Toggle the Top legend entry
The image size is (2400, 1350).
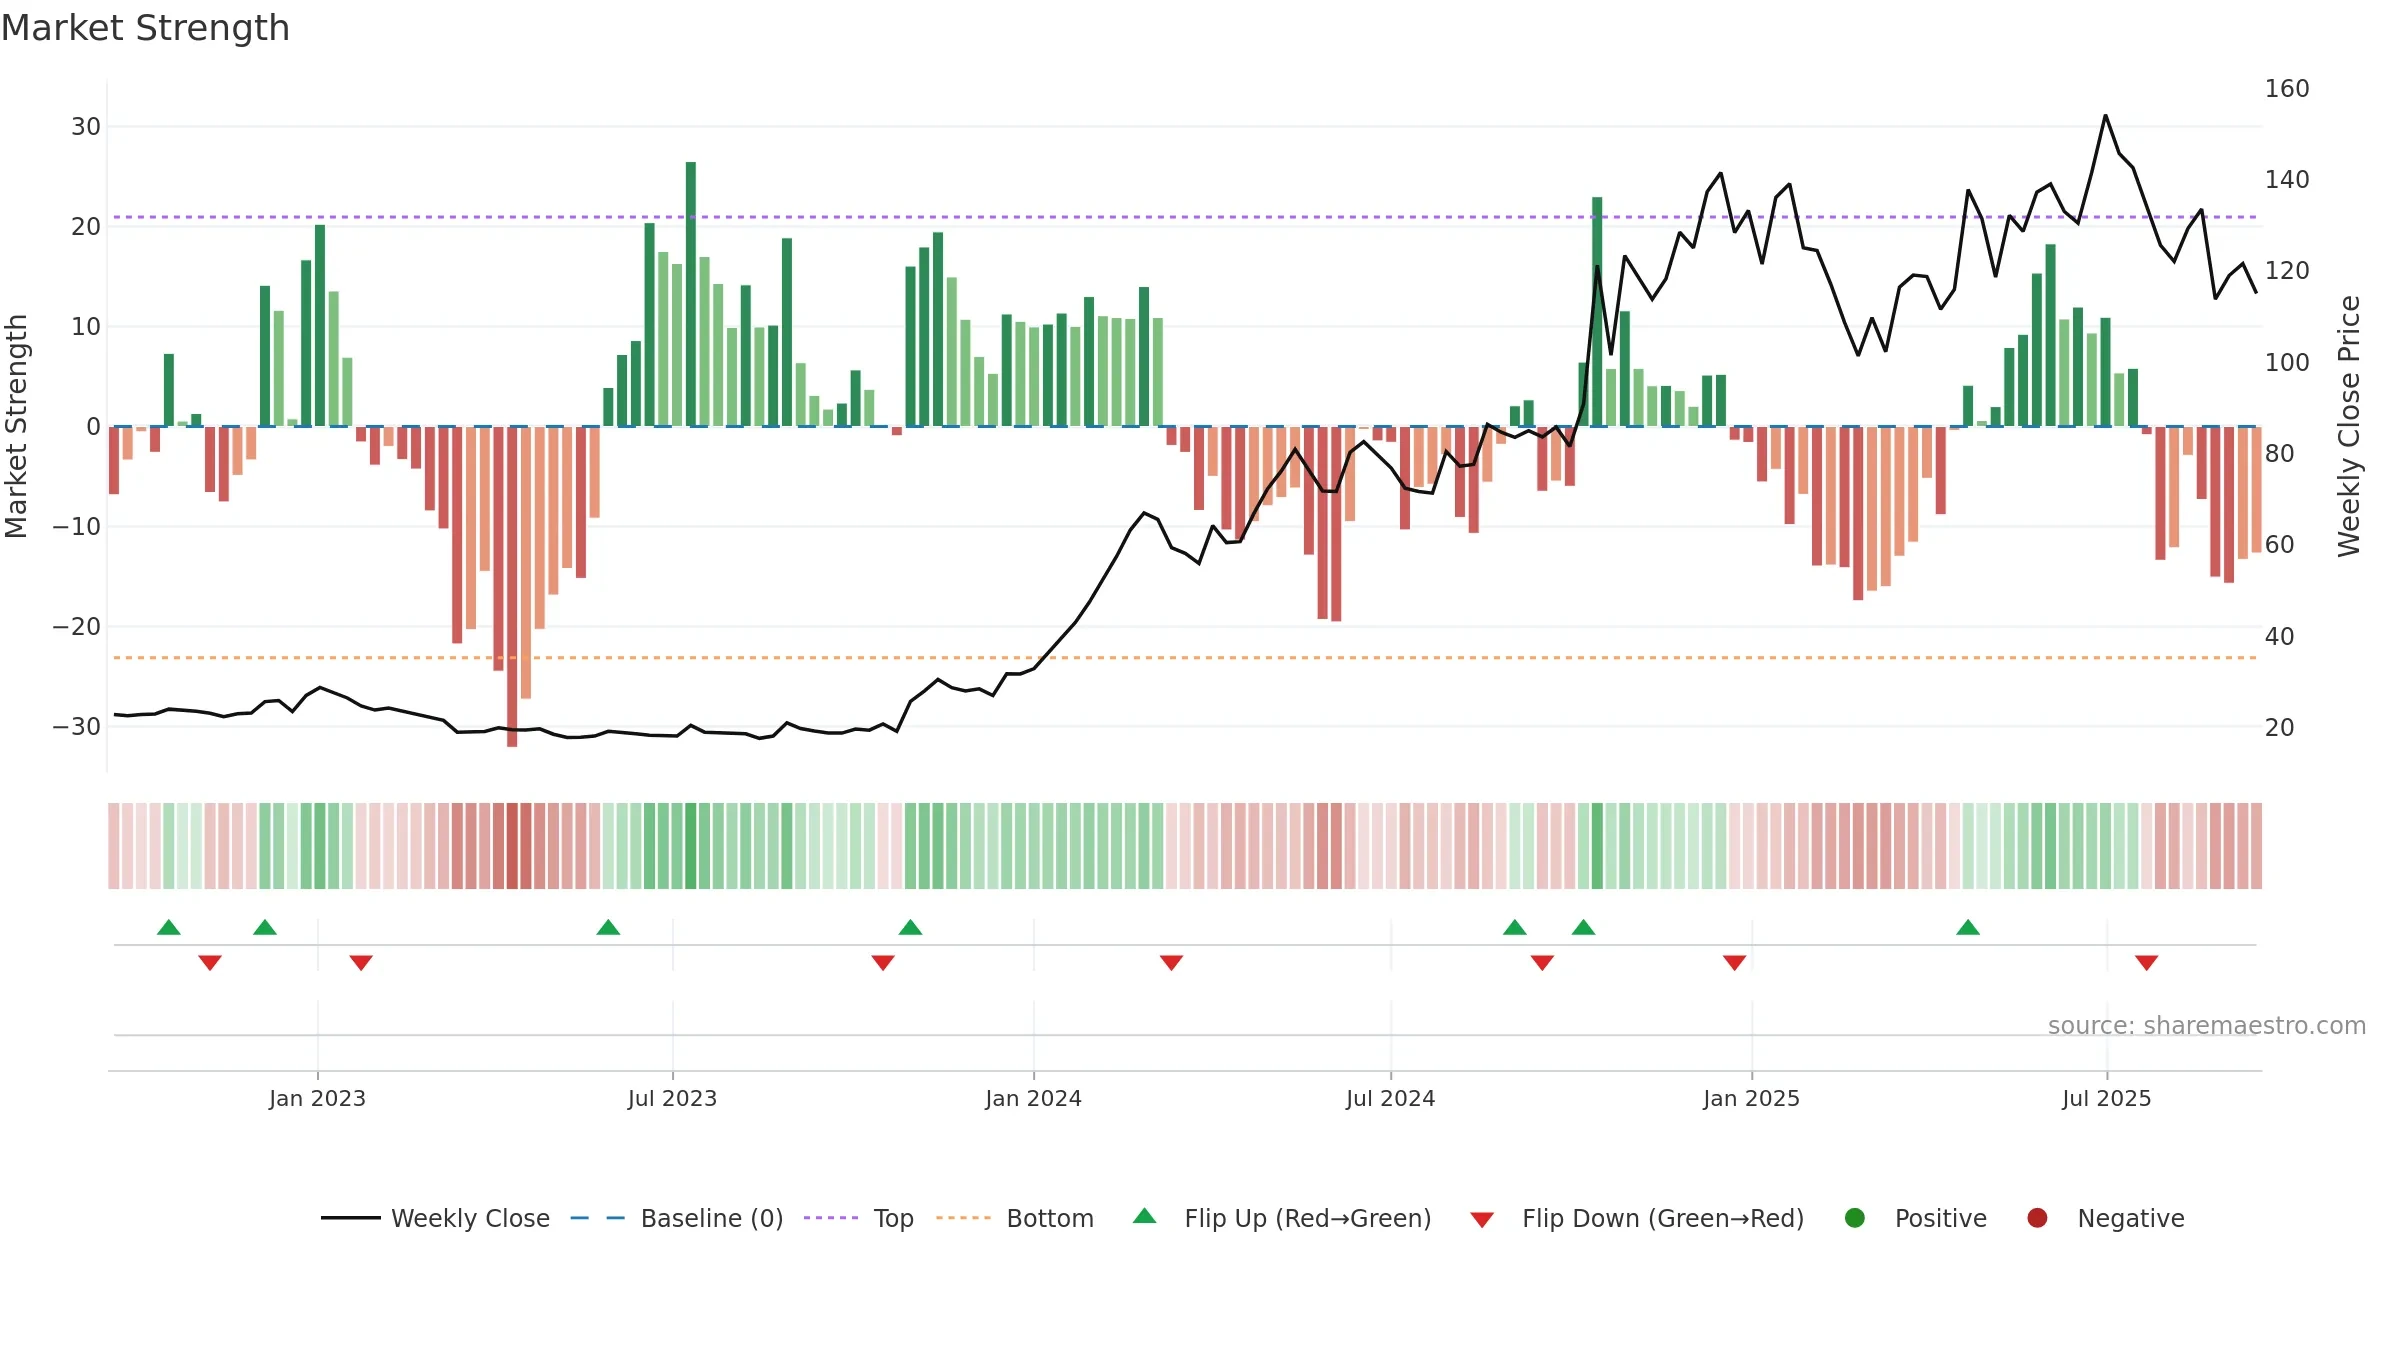coord(859,1218)
